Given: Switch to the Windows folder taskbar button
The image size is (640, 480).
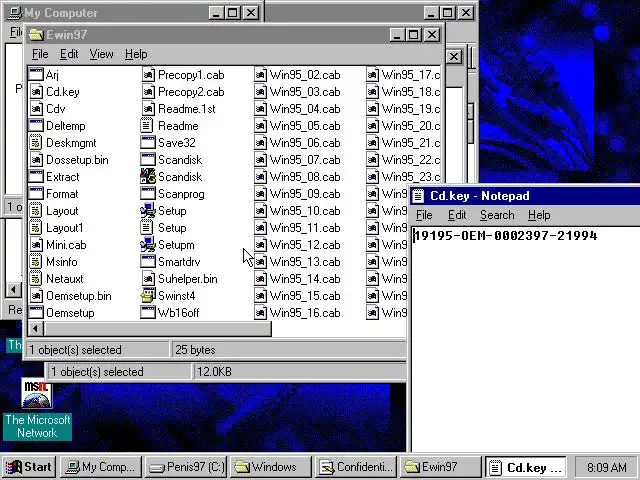Looking at the screenshot, I should (x=271, y=467).
